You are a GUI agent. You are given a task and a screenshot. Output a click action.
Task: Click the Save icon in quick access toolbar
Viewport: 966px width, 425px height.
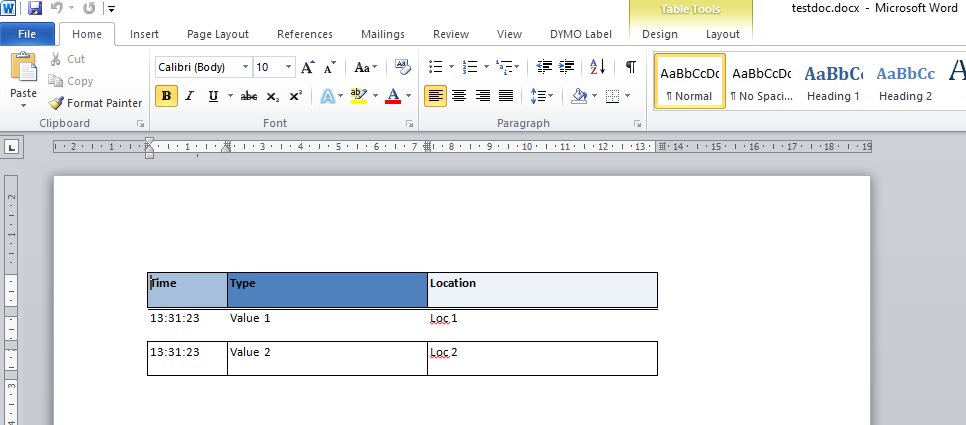(x=35, y=9)
